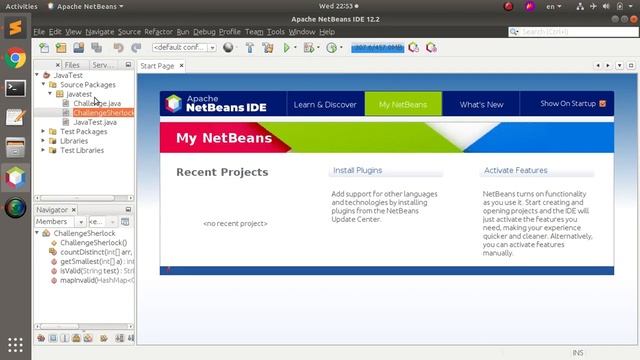
Task: Click the Profile Project clock icon
Action: pyautogui.click(x=331, y=48)
